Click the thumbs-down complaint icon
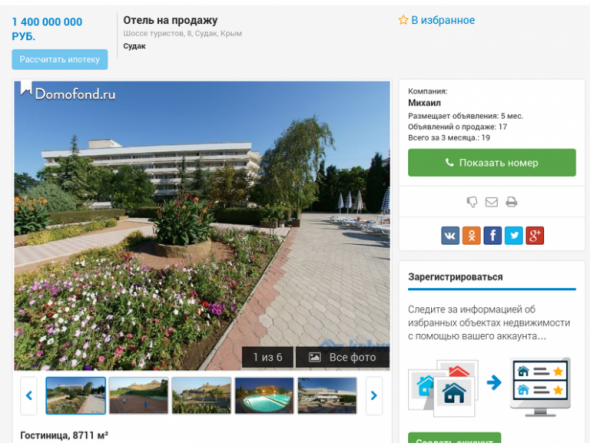Viewport: 590px width, 446px height. [x=472, y=202]
